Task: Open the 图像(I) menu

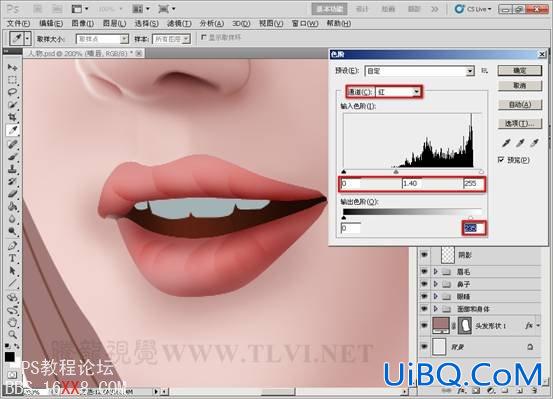Action: 83,23
